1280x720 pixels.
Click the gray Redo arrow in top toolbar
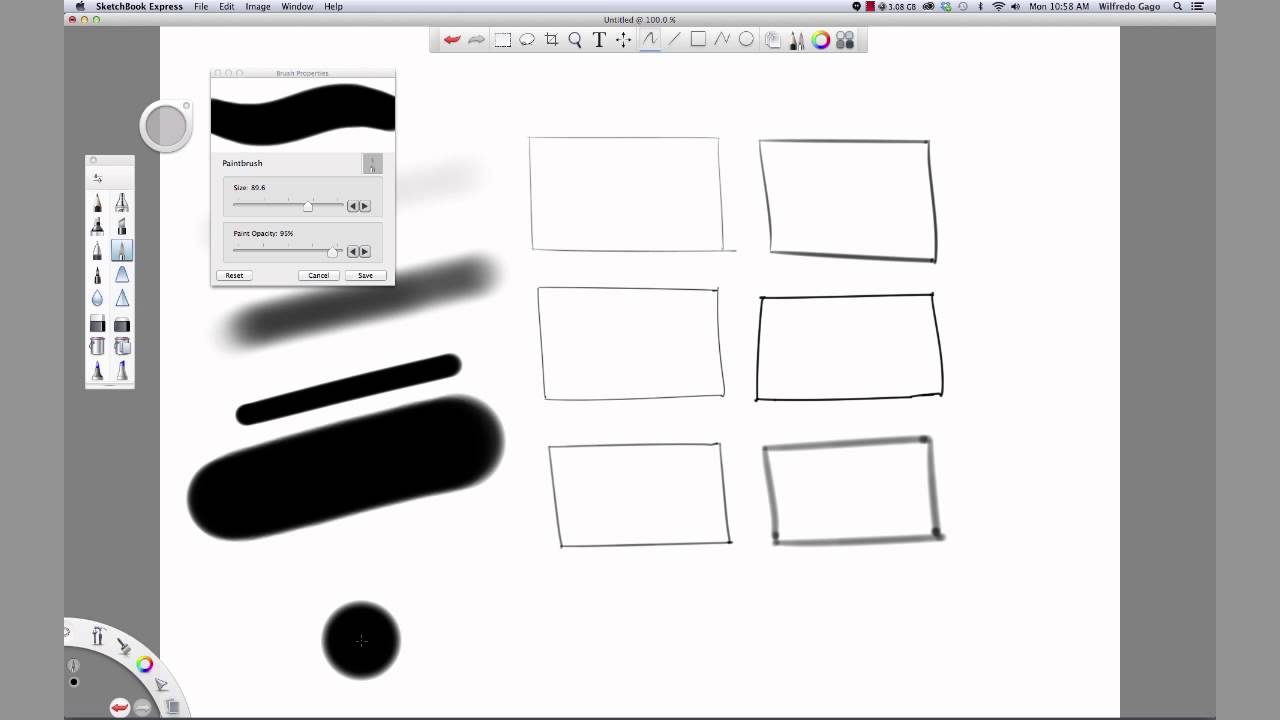pos(477,40)
